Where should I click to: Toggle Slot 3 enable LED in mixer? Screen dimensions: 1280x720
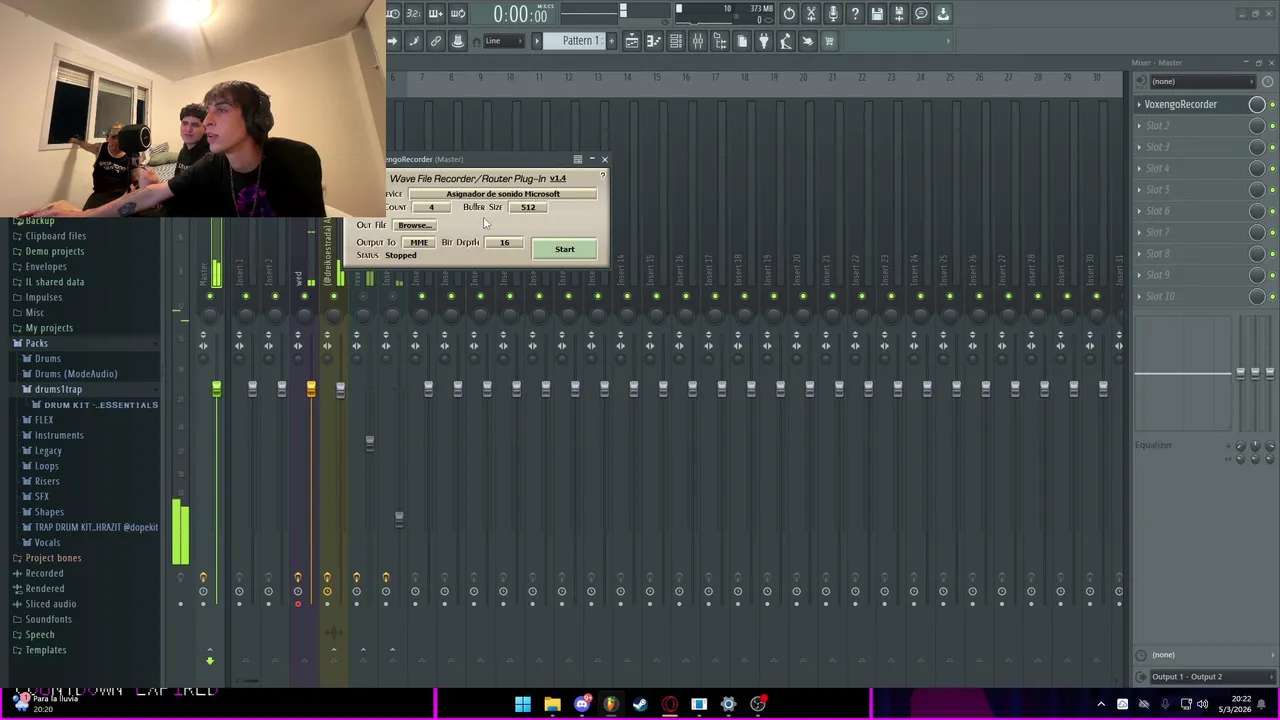tap(1272, 147)
